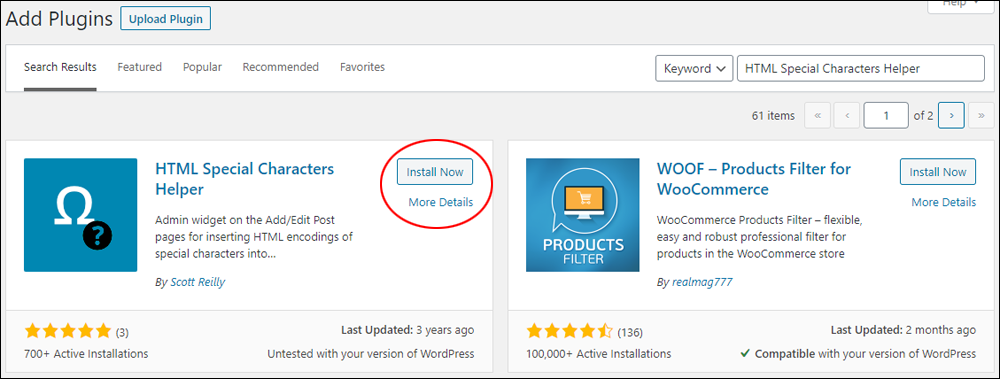Click the Products Filter plugin thumbnail

pos(582,215)
